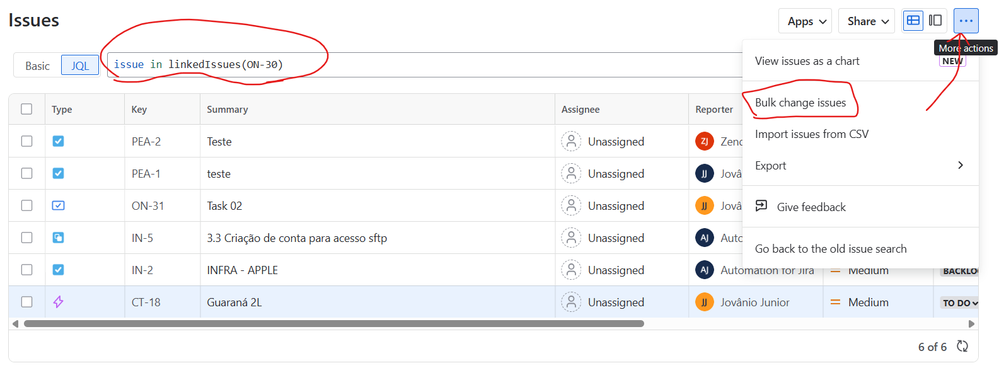Switch to Basic search mode
The image size is (999, 373).
(38, 66)
